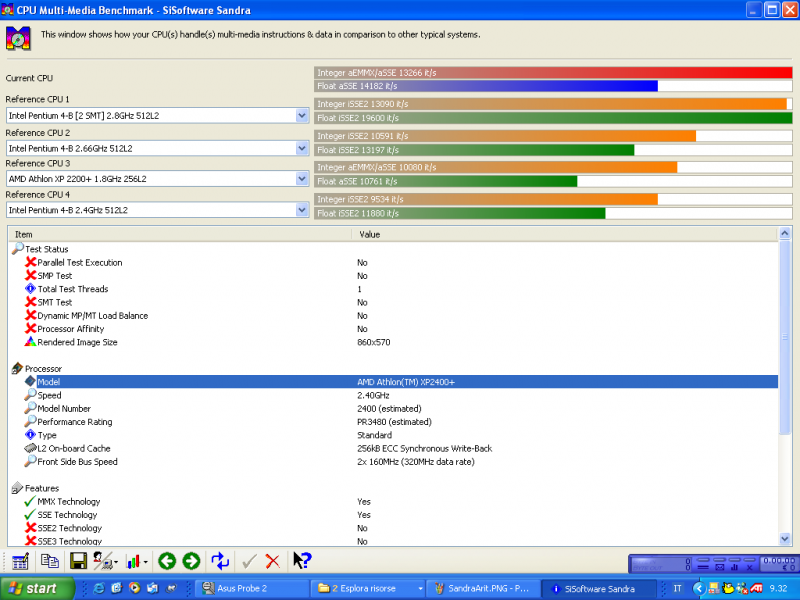Click the Windows Media Player quick launch icon

[x=135, y=588]
